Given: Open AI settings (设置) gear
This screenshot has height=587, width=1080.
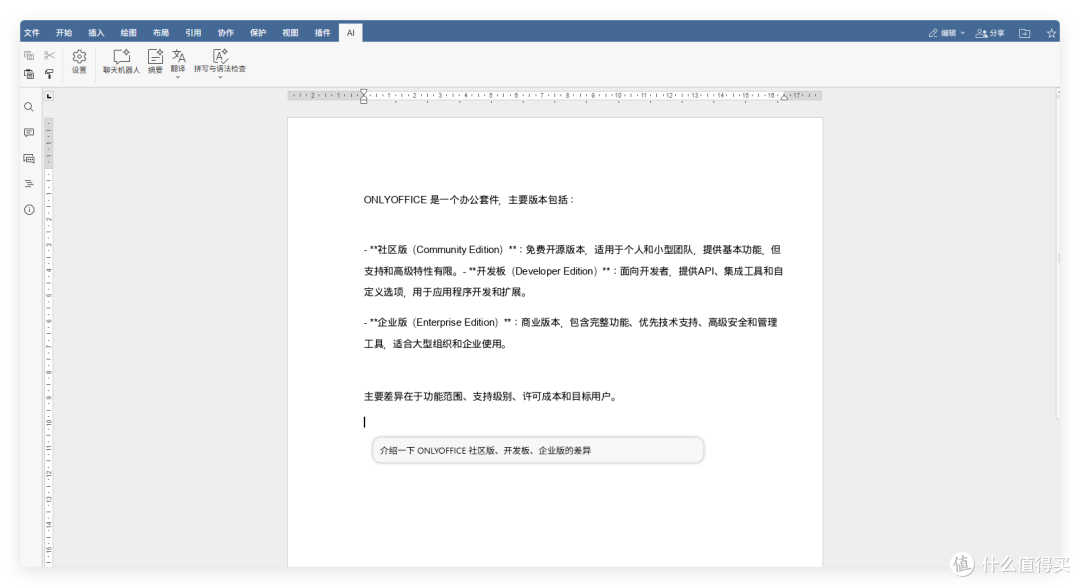Looking at the screenshot, I should [79, 62].
